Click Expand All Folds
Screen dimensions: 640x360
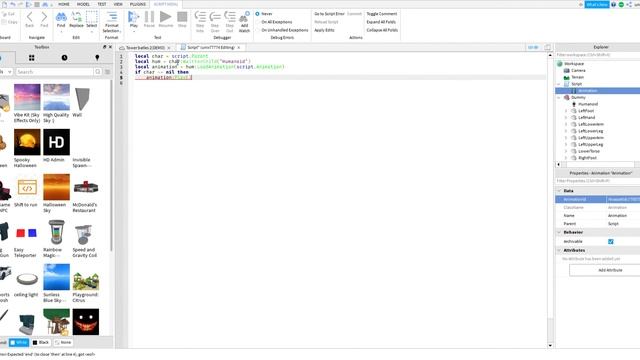click(x=381, y=22)
